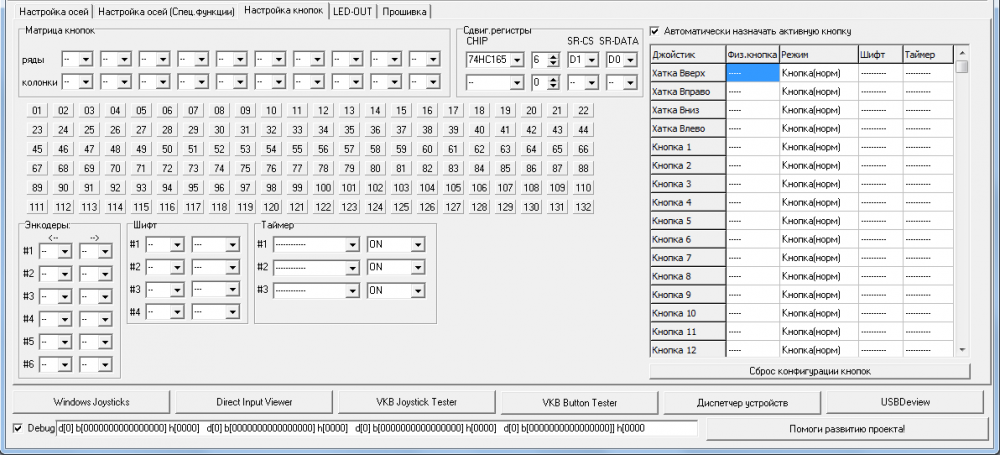Image resolution: width=1000 pixels, height=455 pixels.
Task: Click Помоги развитию проекта! button
Action: 849,429
